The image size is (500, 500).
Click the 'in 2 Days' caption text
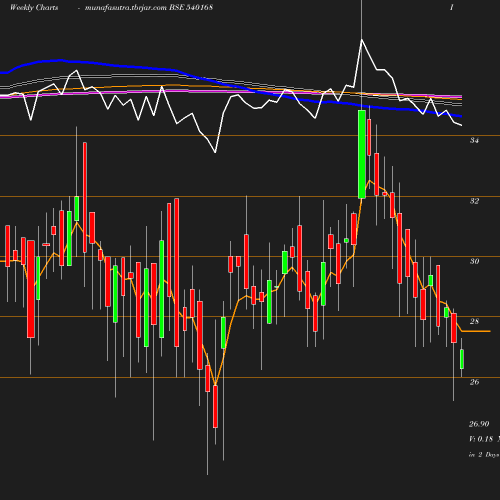click(484, 455)
